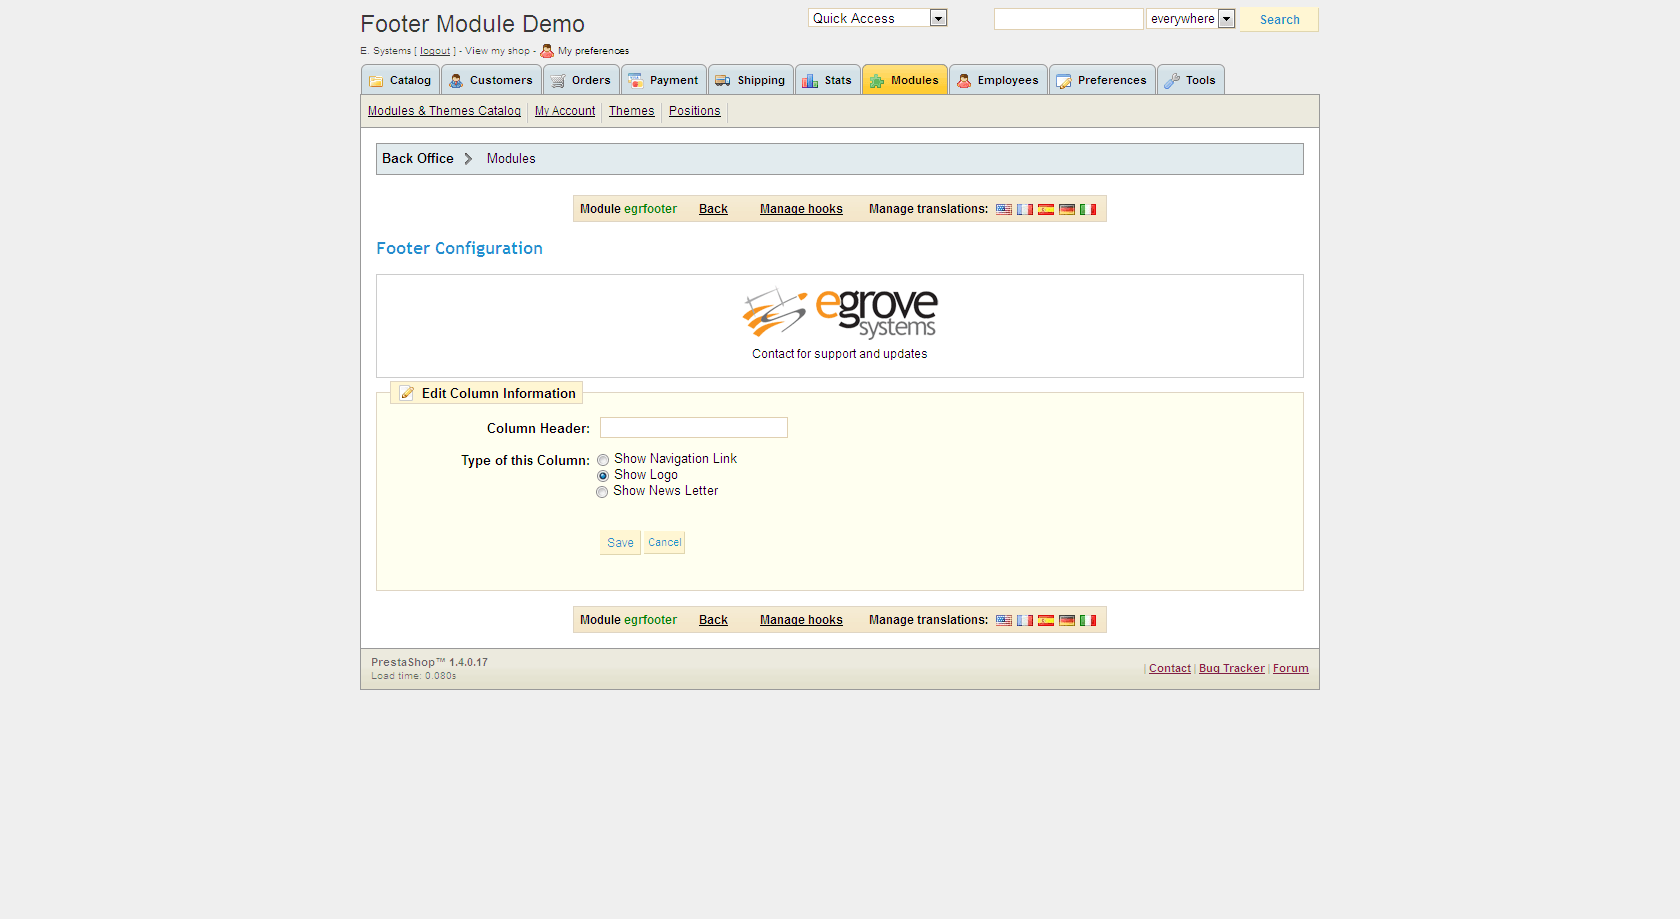Click the top Manage hooks link

tap(801, 209)
